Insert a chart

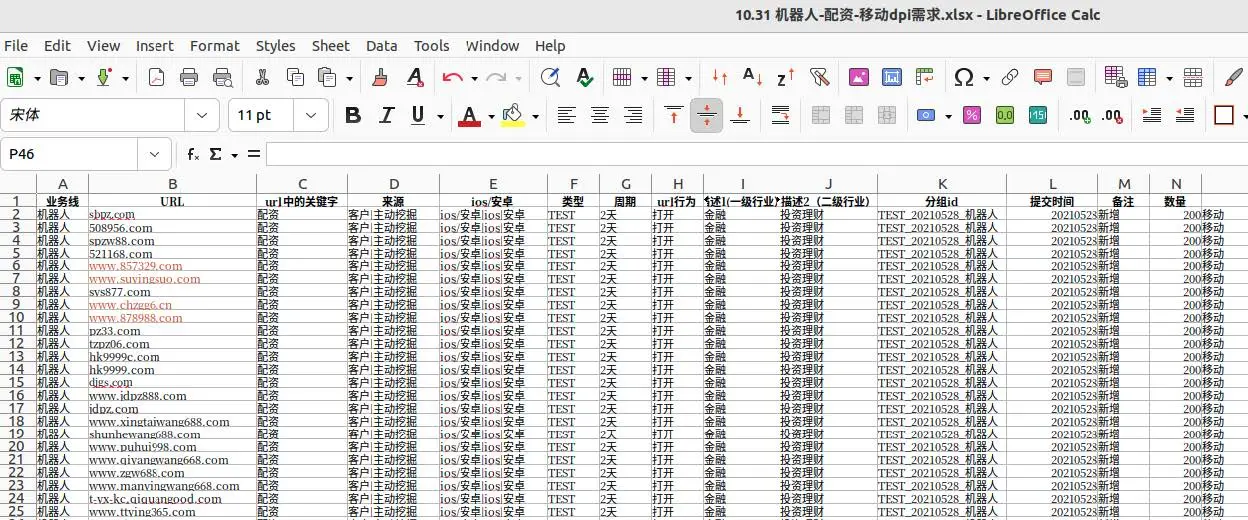point(892,77)
